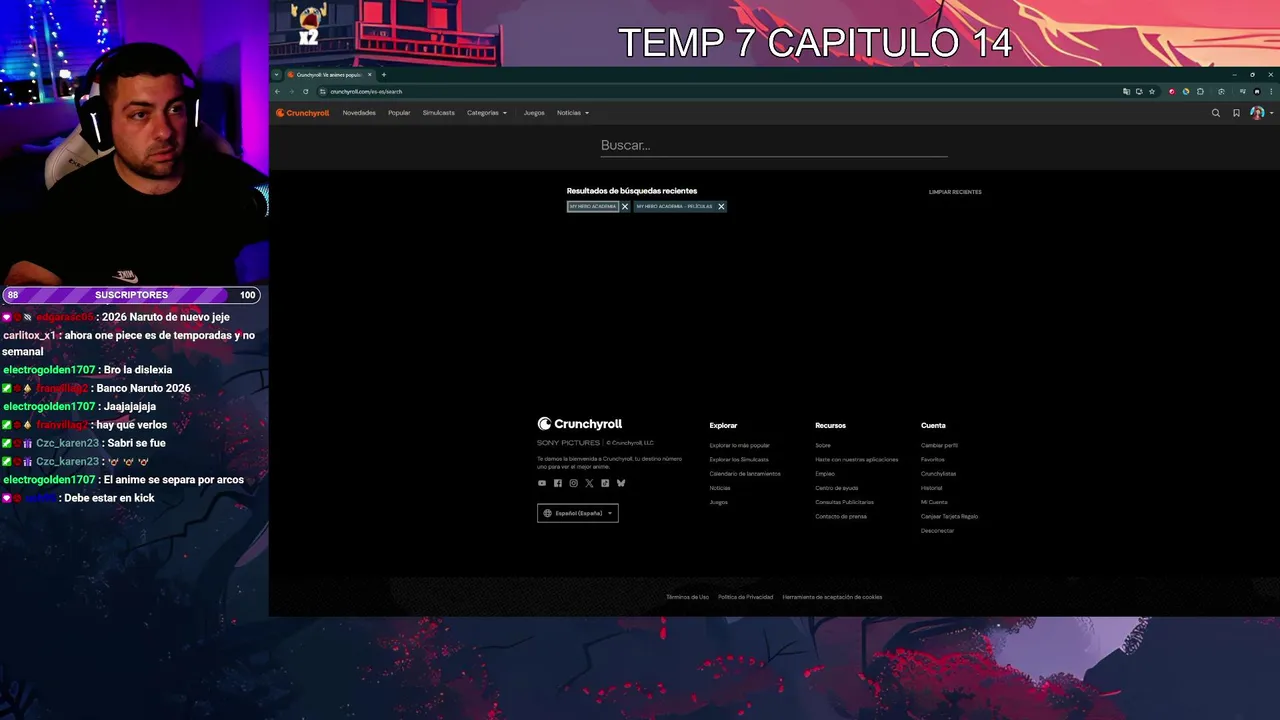This screenshot has height=720, width=1280.
Task: Open the profile avatar menu in the header
Action: 1258,113
